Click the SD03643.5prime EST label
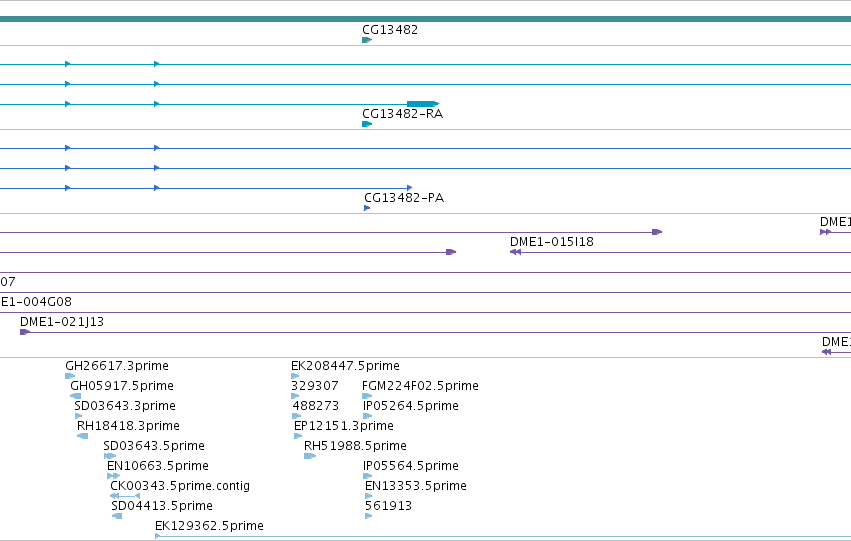This screenshot has height=541, width=851. tap(154, 446)
